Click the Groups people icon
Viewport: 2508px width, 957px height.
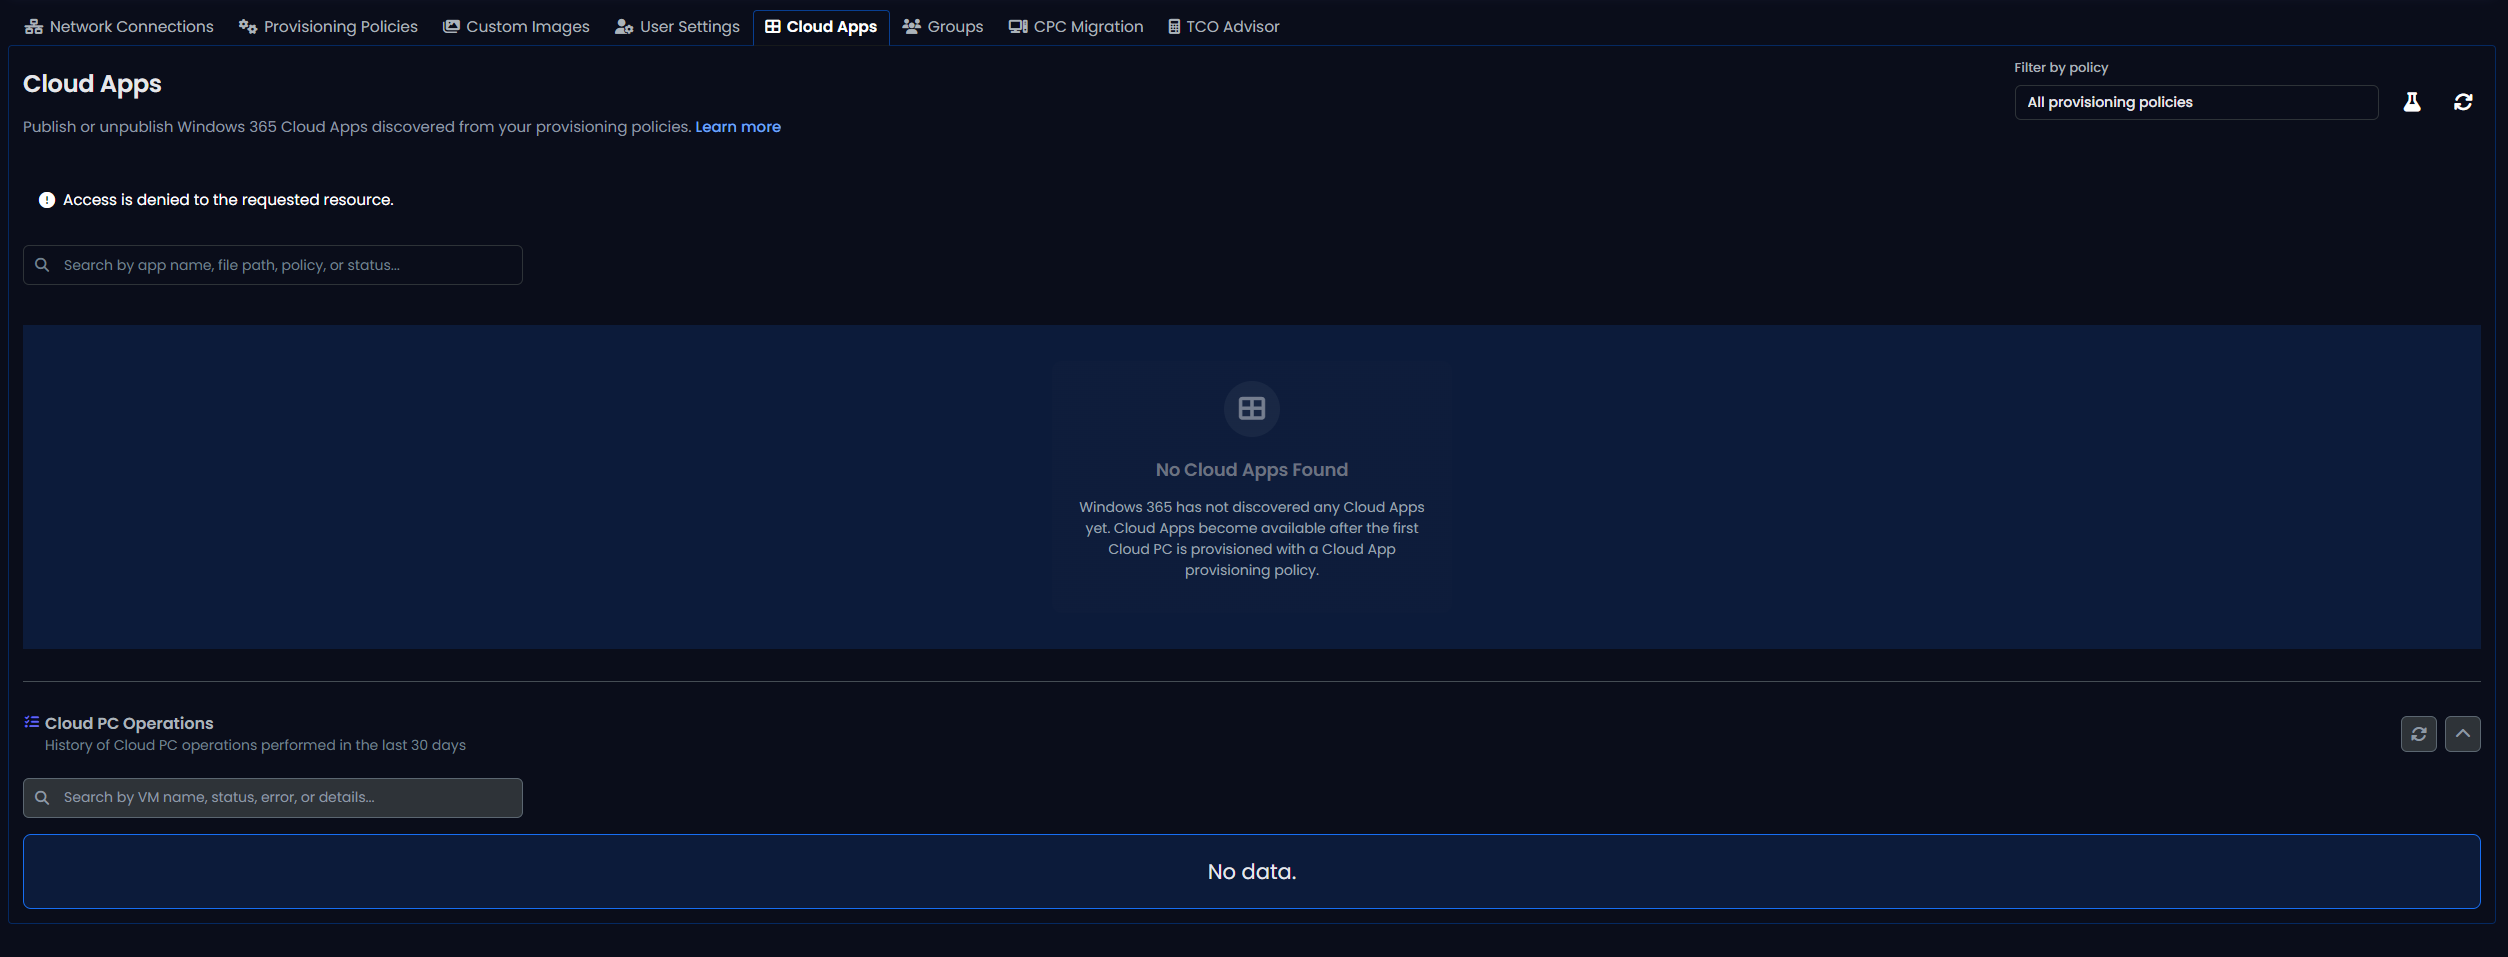(912, 27)
